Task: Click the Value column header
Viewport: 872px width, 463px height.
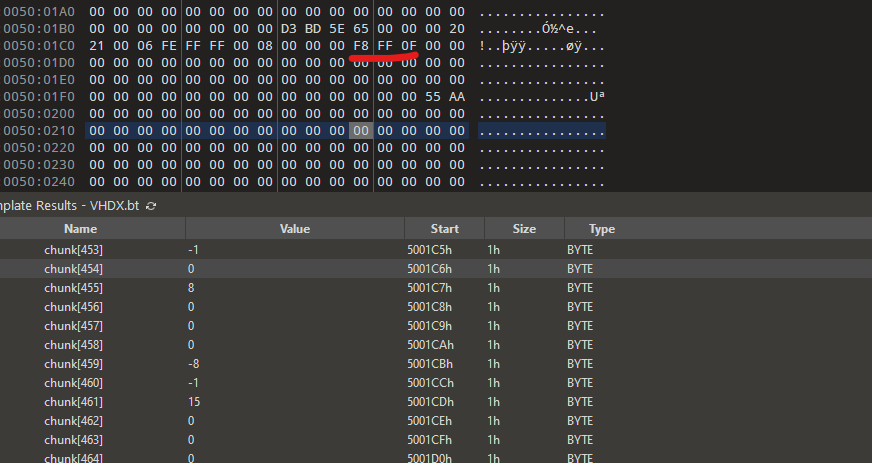Action: tap(295, 229)
